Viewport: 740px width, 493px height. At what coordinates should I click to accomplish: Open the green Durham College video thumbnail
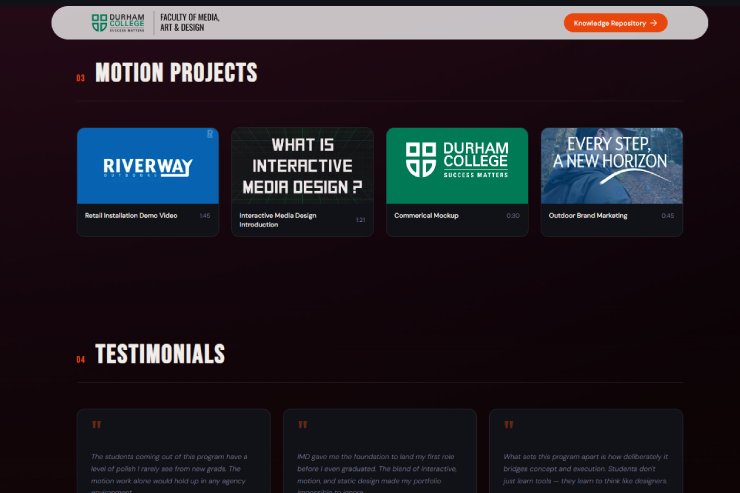tap(457, 166)
